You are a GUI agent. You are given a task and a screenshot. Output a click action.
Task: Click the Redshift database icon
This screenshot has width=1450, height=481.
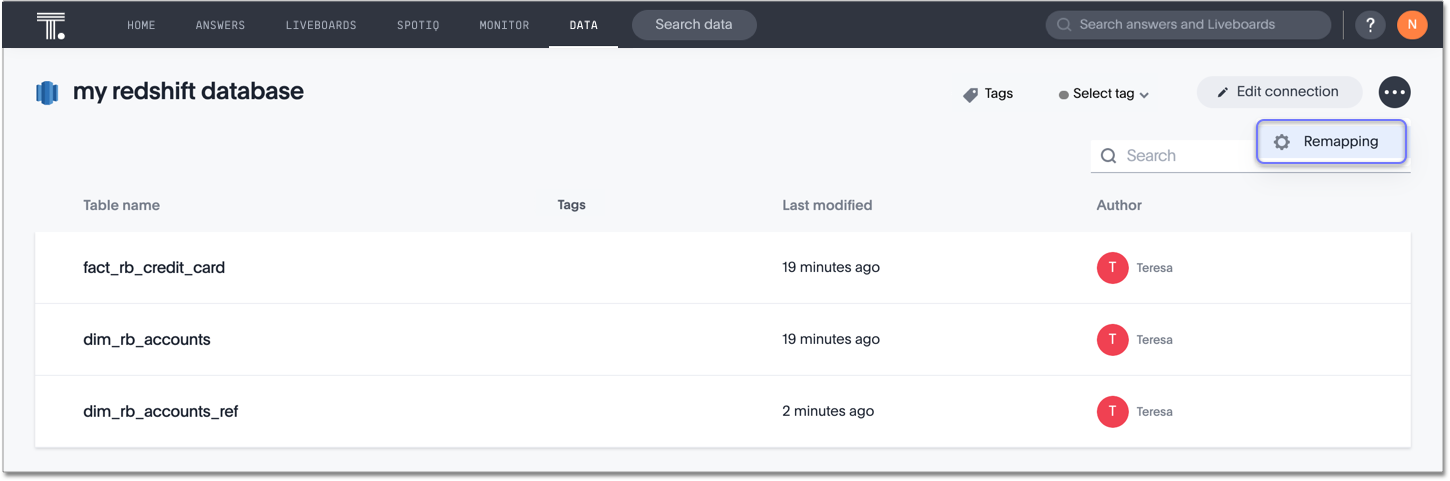click(47, 93)
